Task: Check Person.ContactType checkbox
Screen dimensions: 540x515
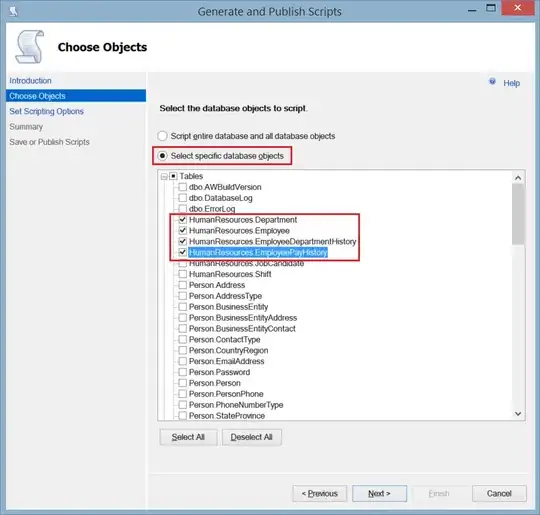Action: point(183,340)
